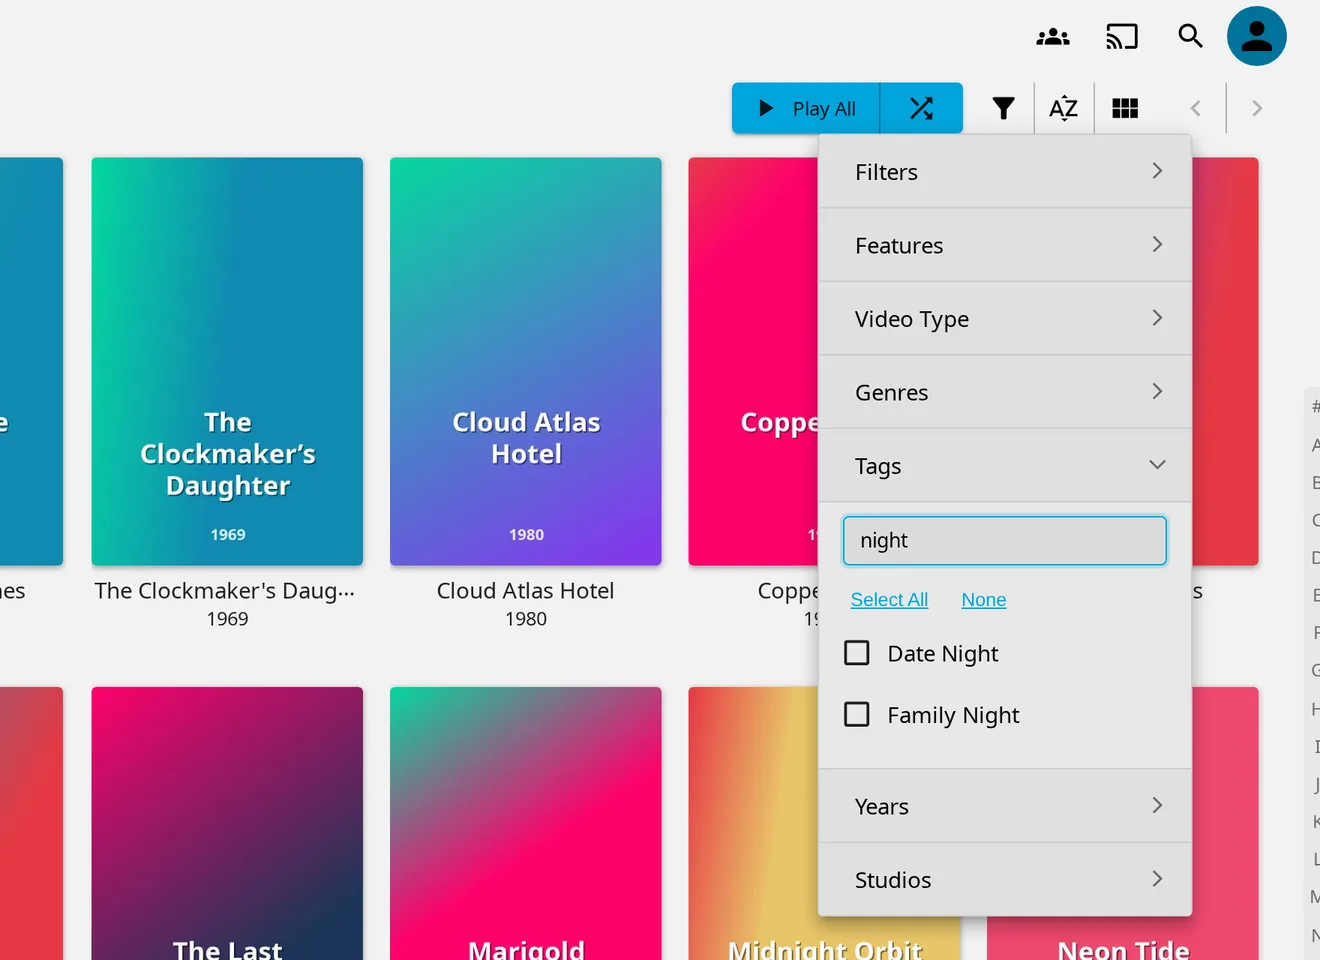Expand the Years section
1320x960 pixels.
pos(1005,806)
